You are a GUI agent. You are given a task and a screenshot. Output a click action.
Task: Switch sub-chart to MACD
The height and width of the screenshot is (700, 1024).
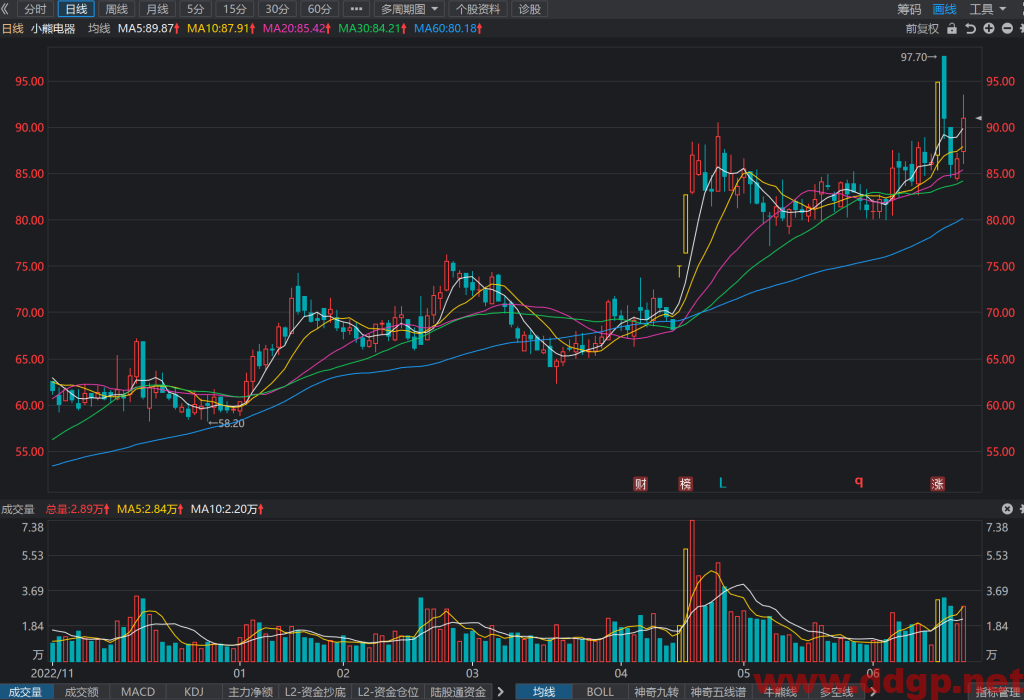(x=138, y=692)
